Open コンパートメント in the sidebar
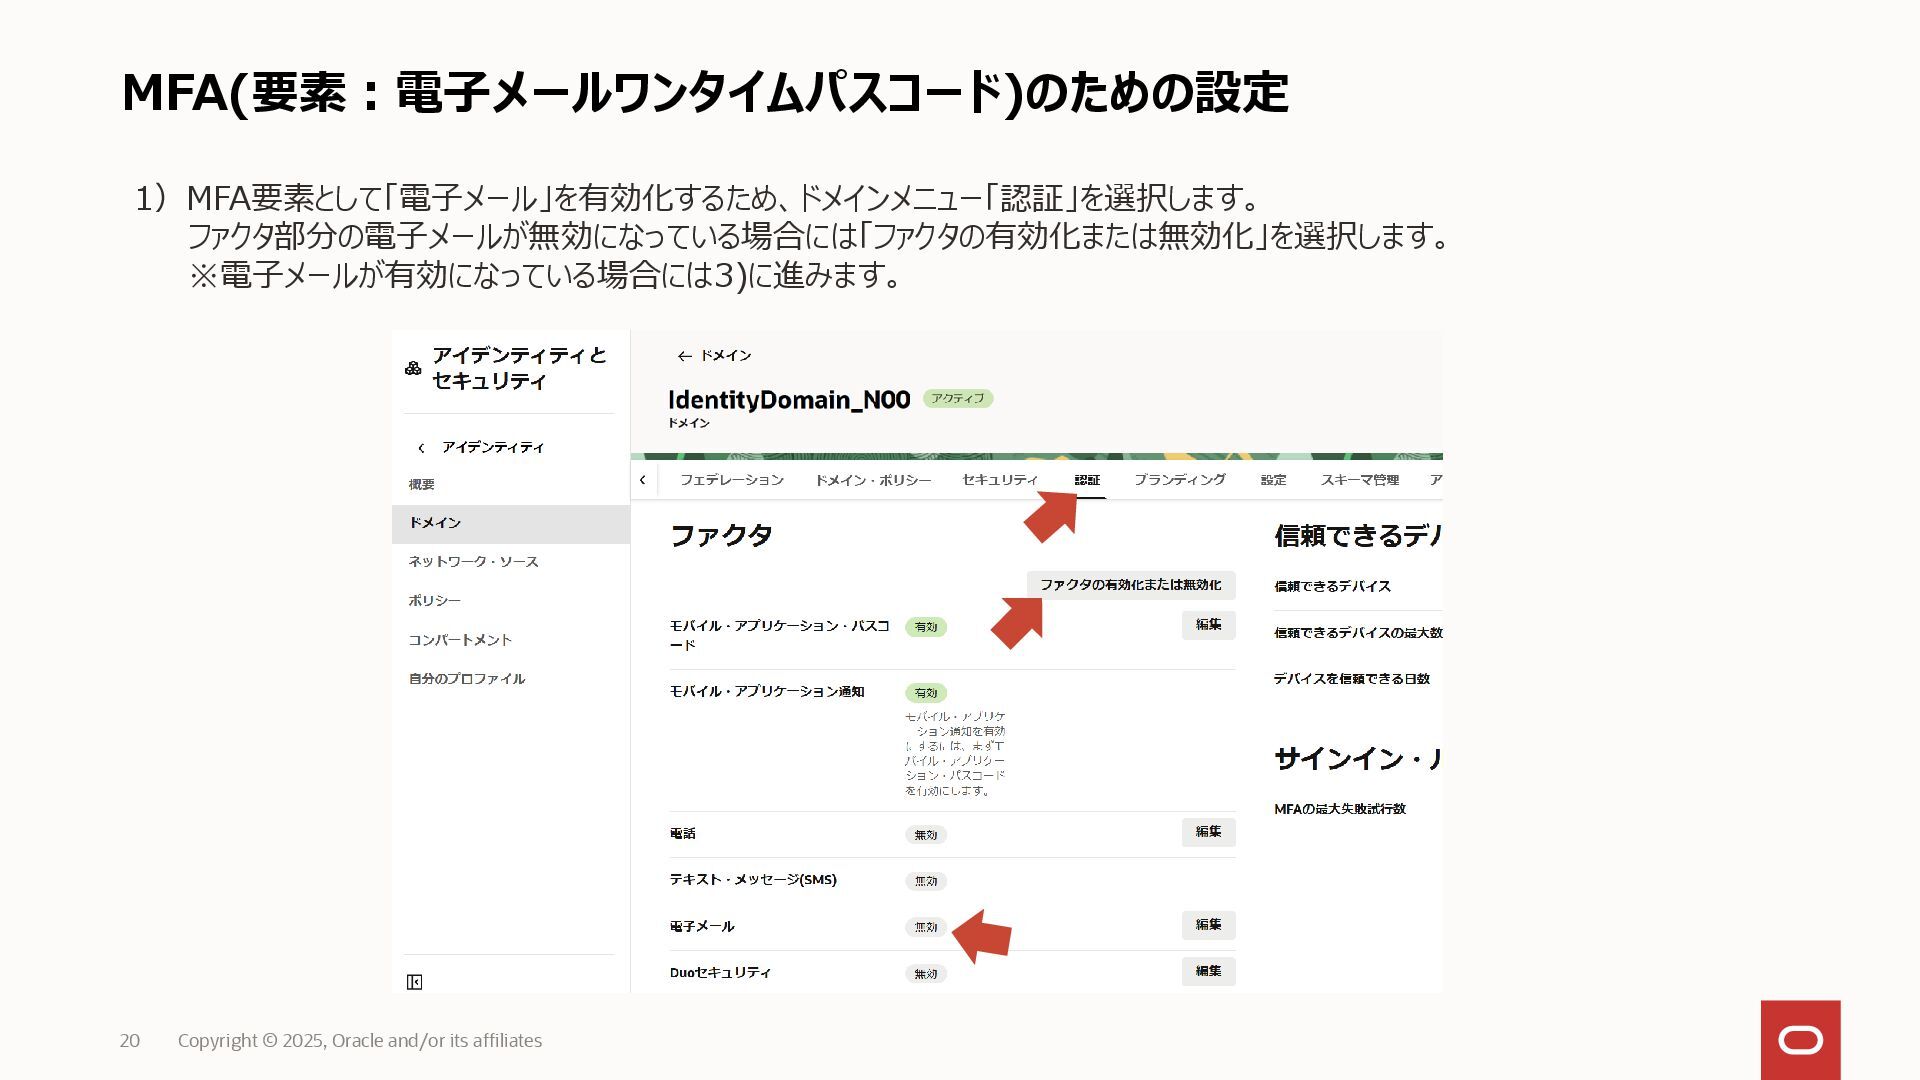1920x1080 pixels. (x=460, y=640)
